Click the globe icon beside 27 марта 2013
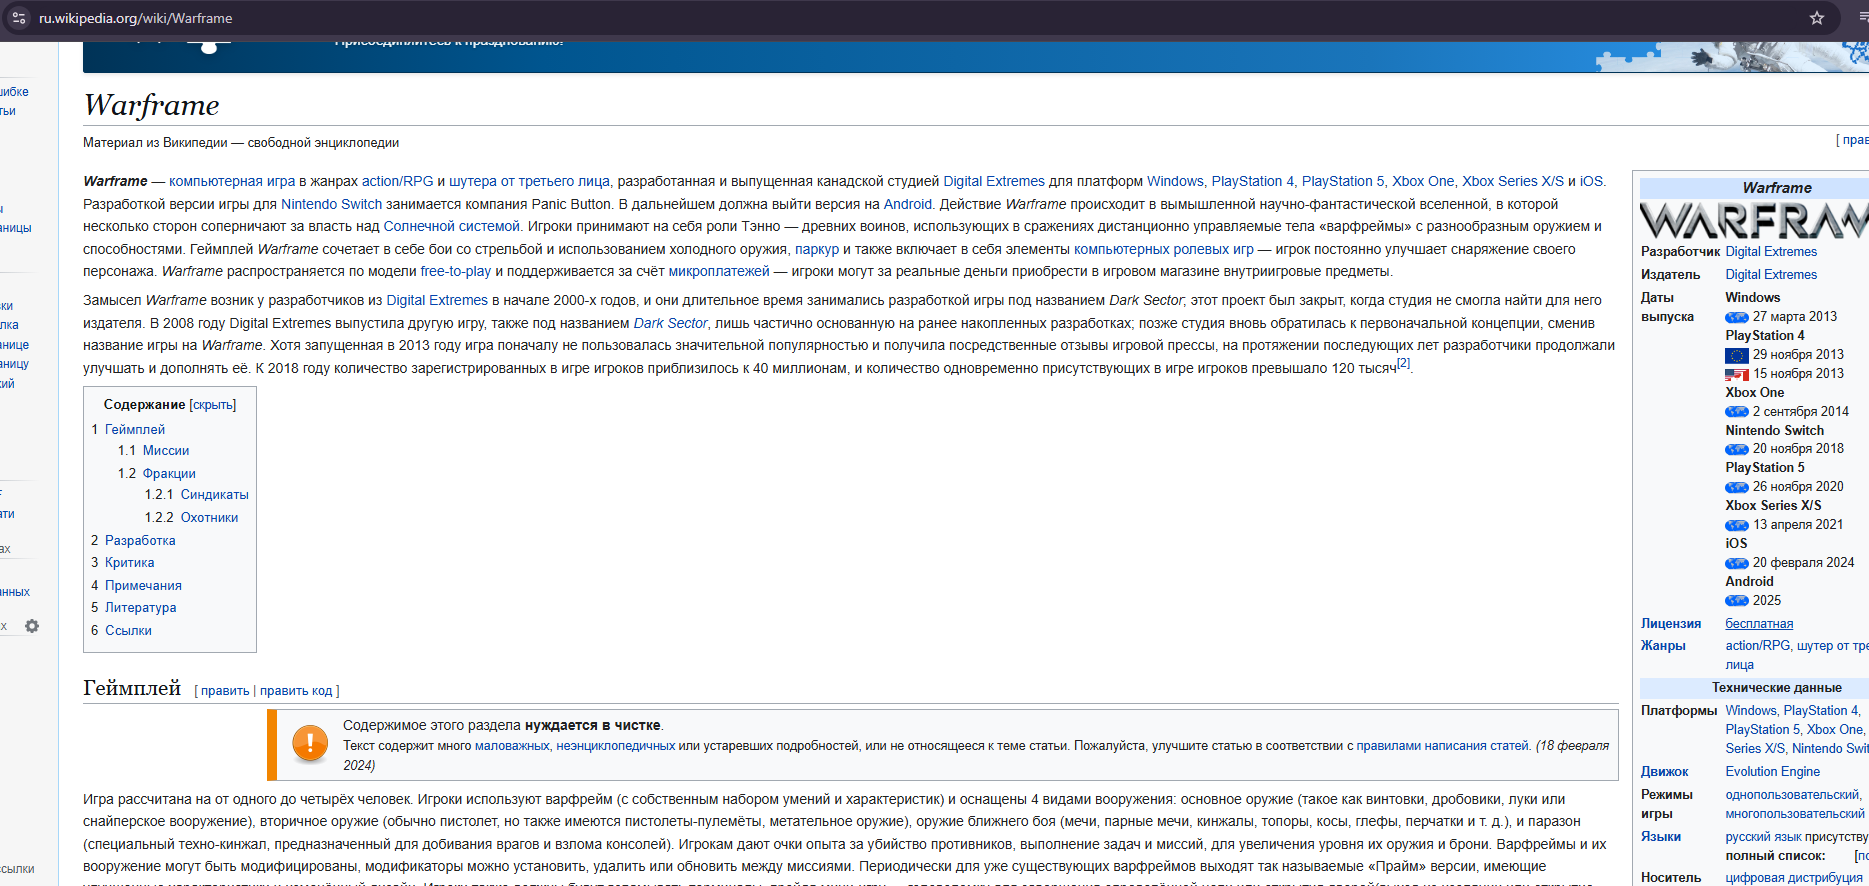The image size is (1869, 886). (x=1737, y=317)
